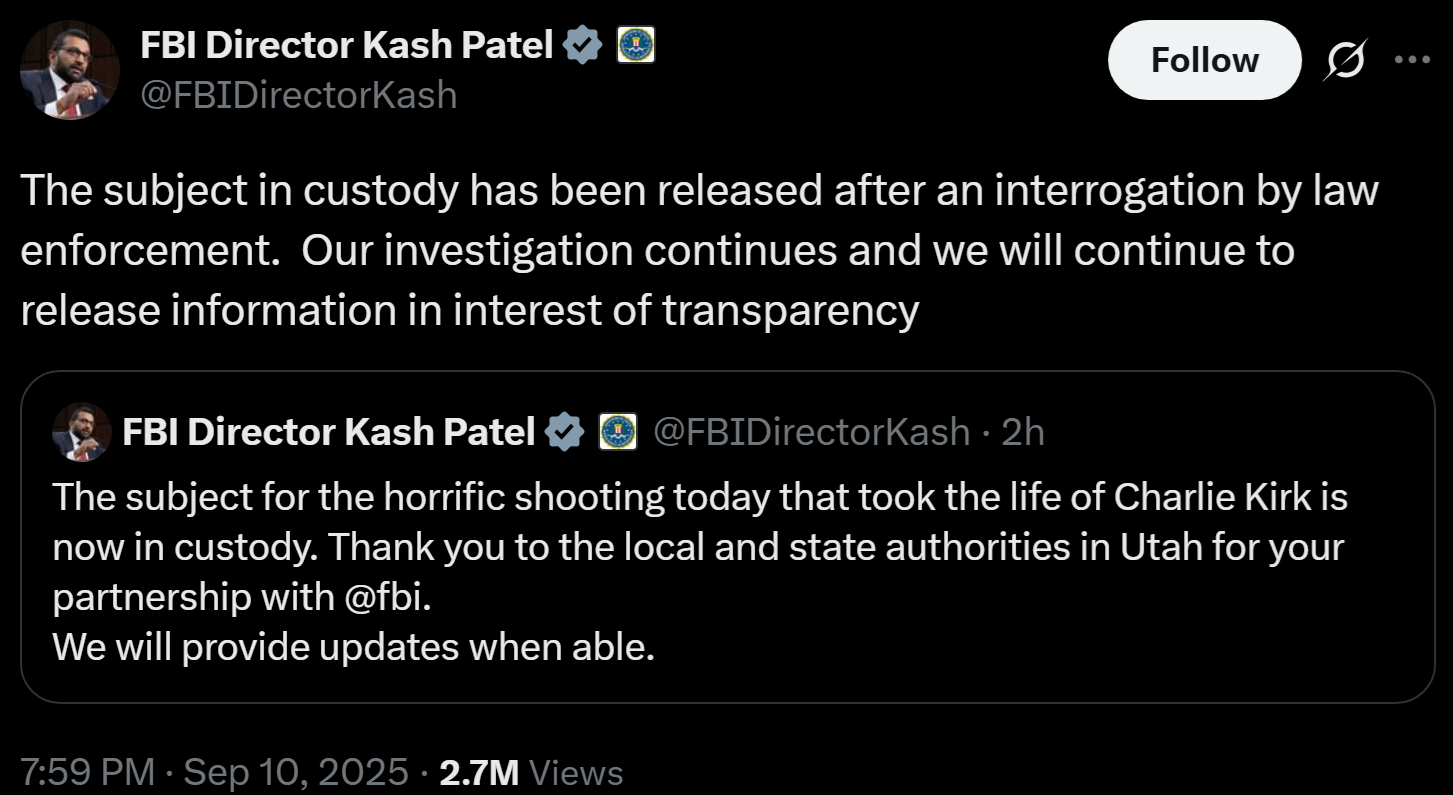Click the Follow button
The height and width of the screenshot is (795, 1453).
point(1204,61)
